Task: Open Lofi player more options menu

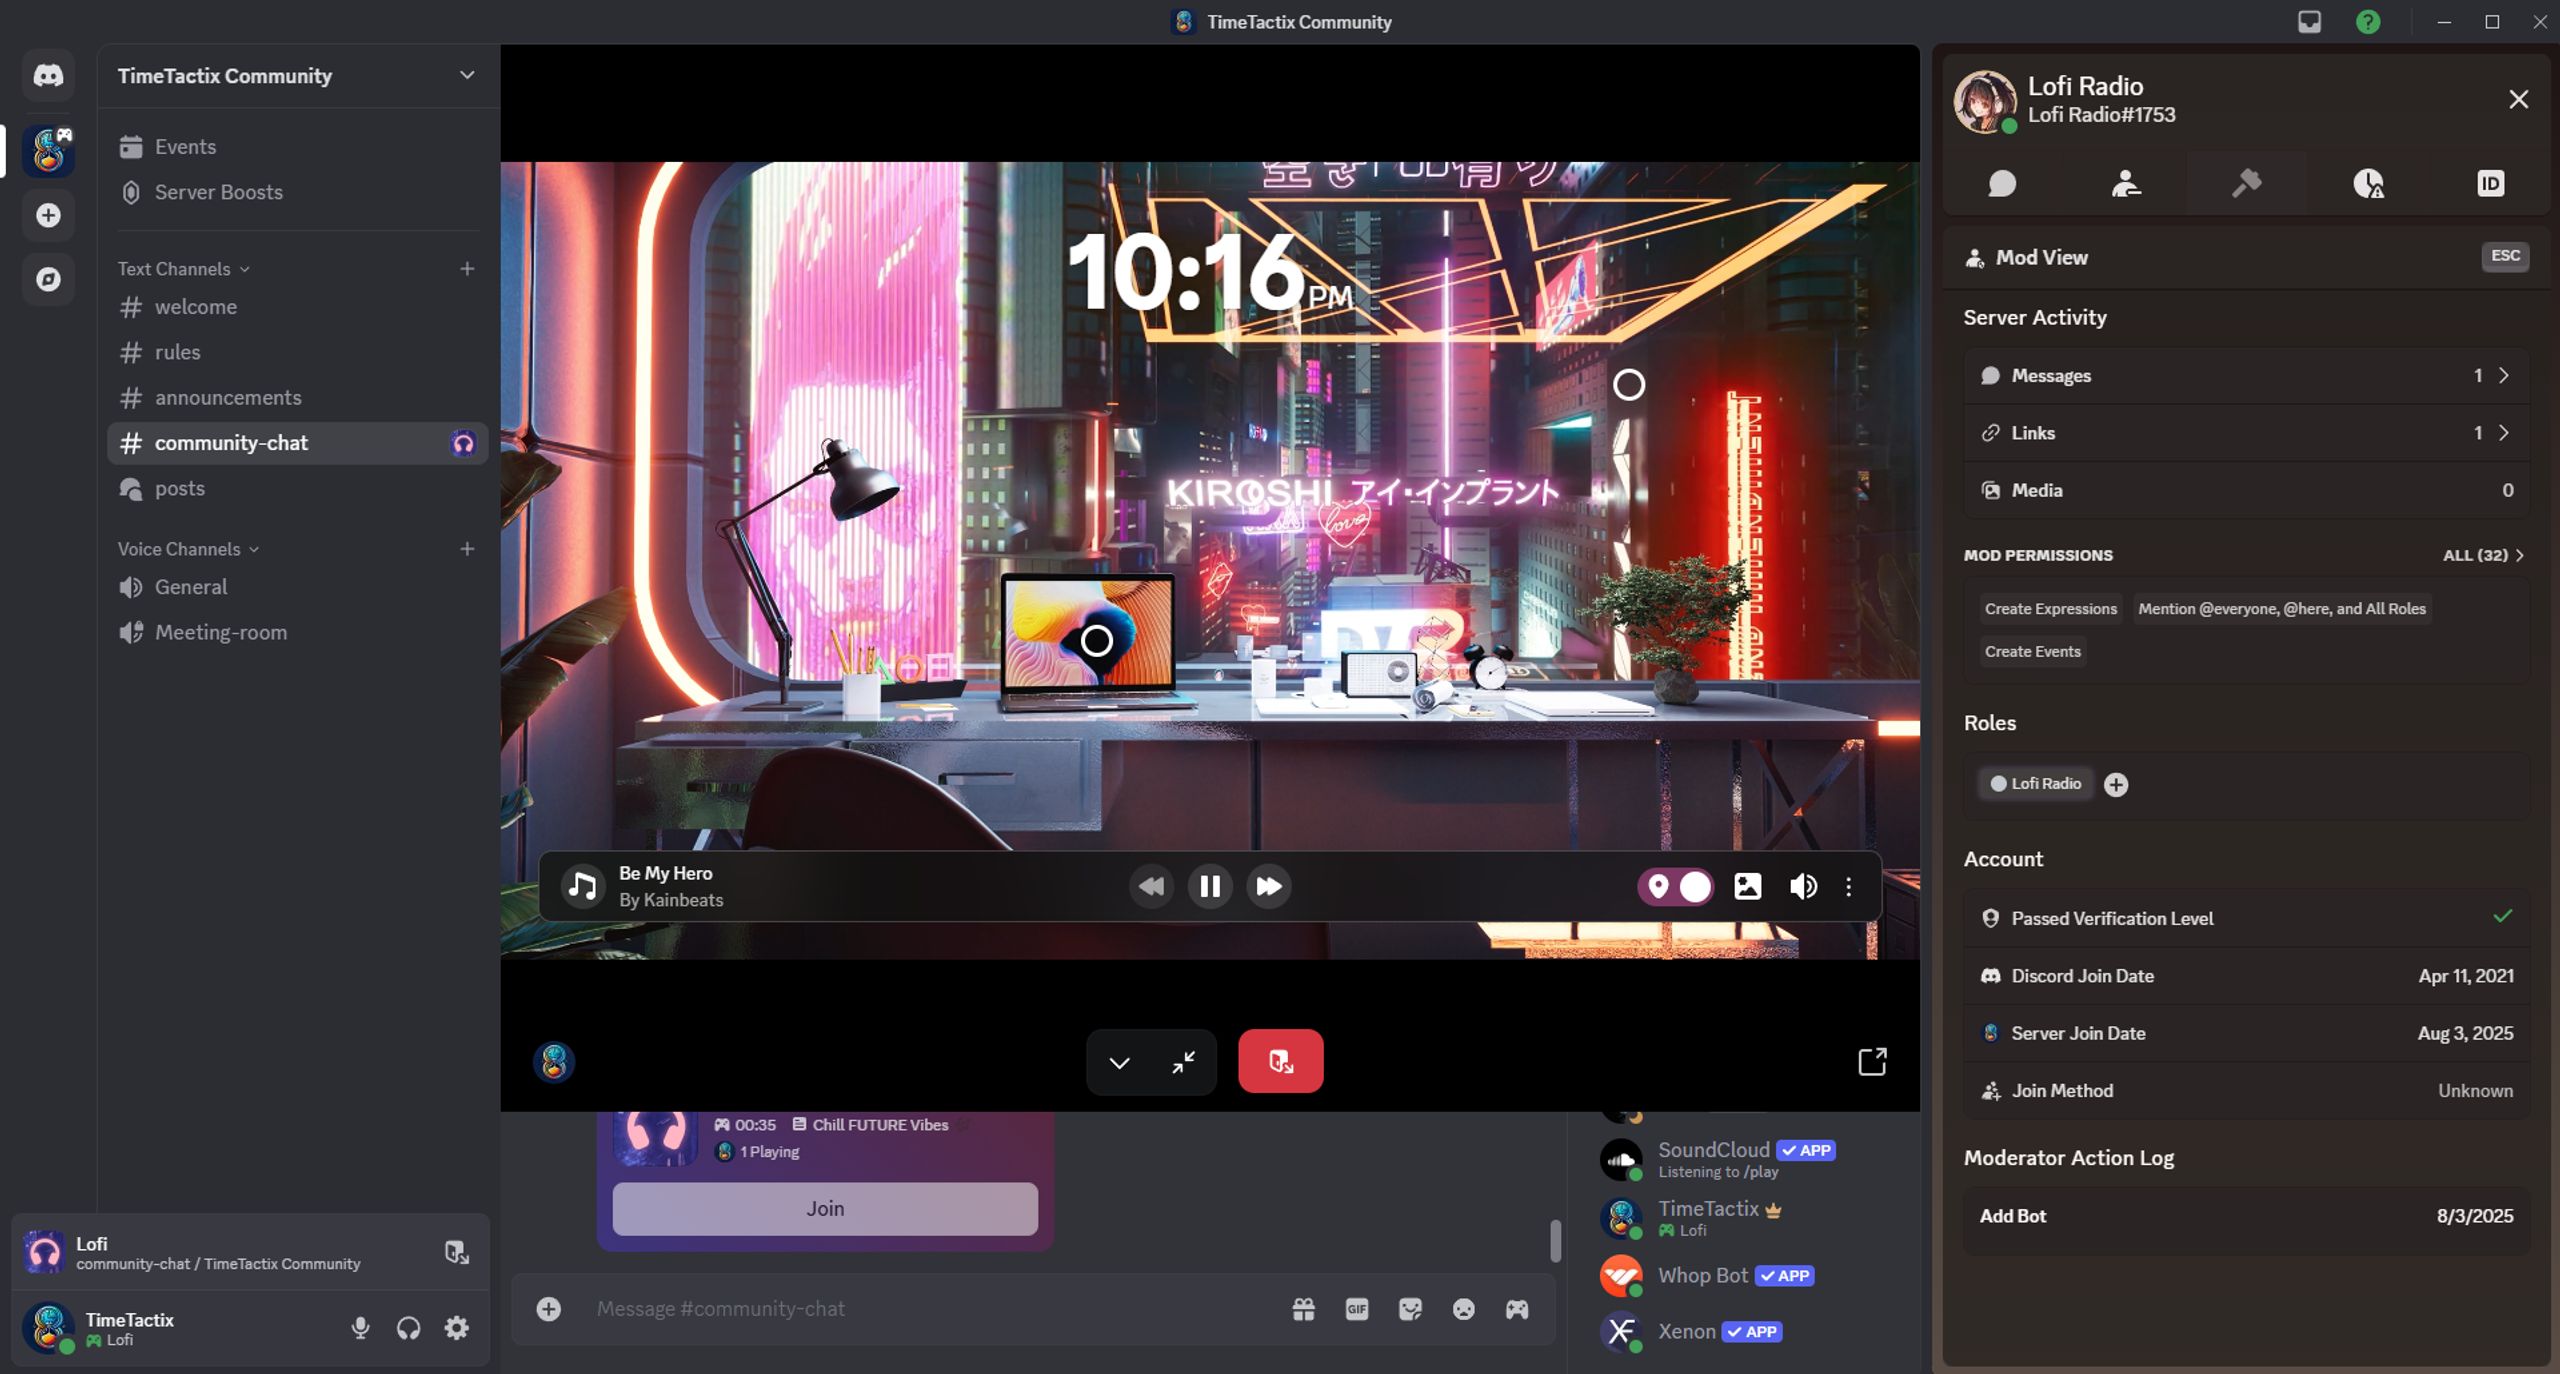Action: point(1848,886)
